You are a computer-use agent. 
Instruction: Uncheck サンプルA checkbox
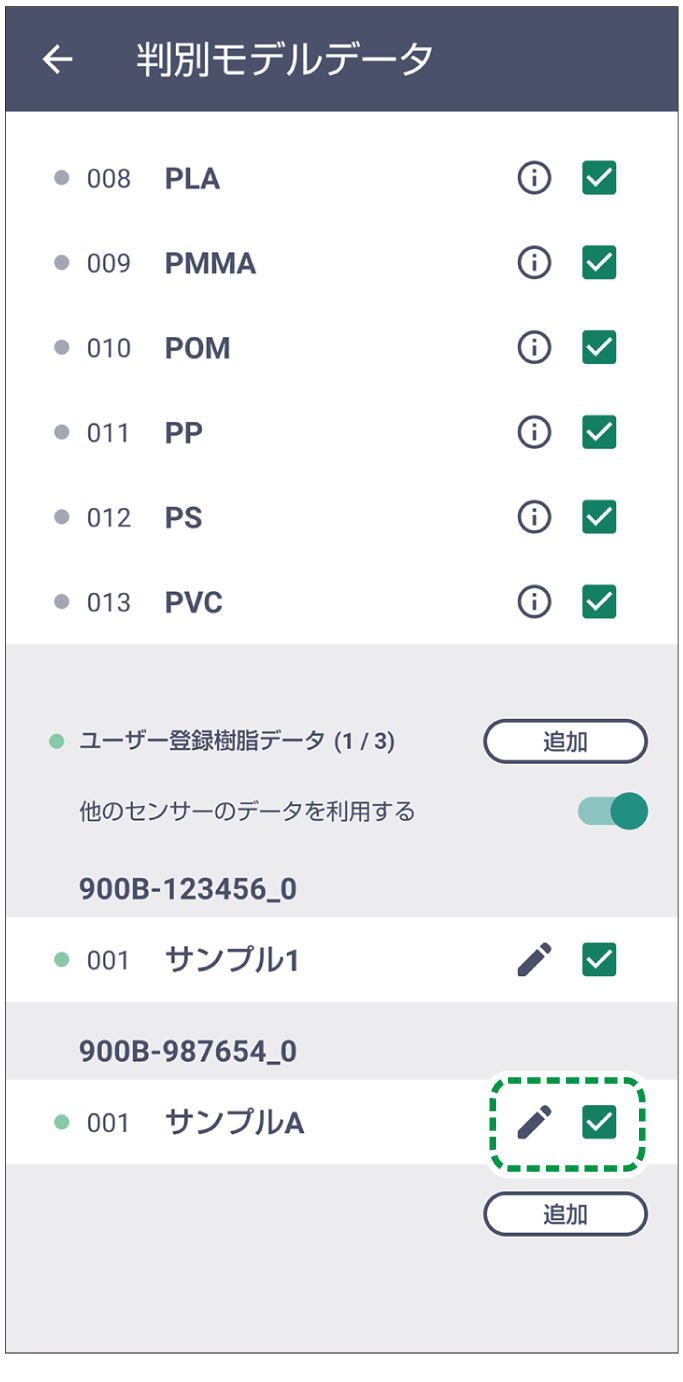point(599,1123)
